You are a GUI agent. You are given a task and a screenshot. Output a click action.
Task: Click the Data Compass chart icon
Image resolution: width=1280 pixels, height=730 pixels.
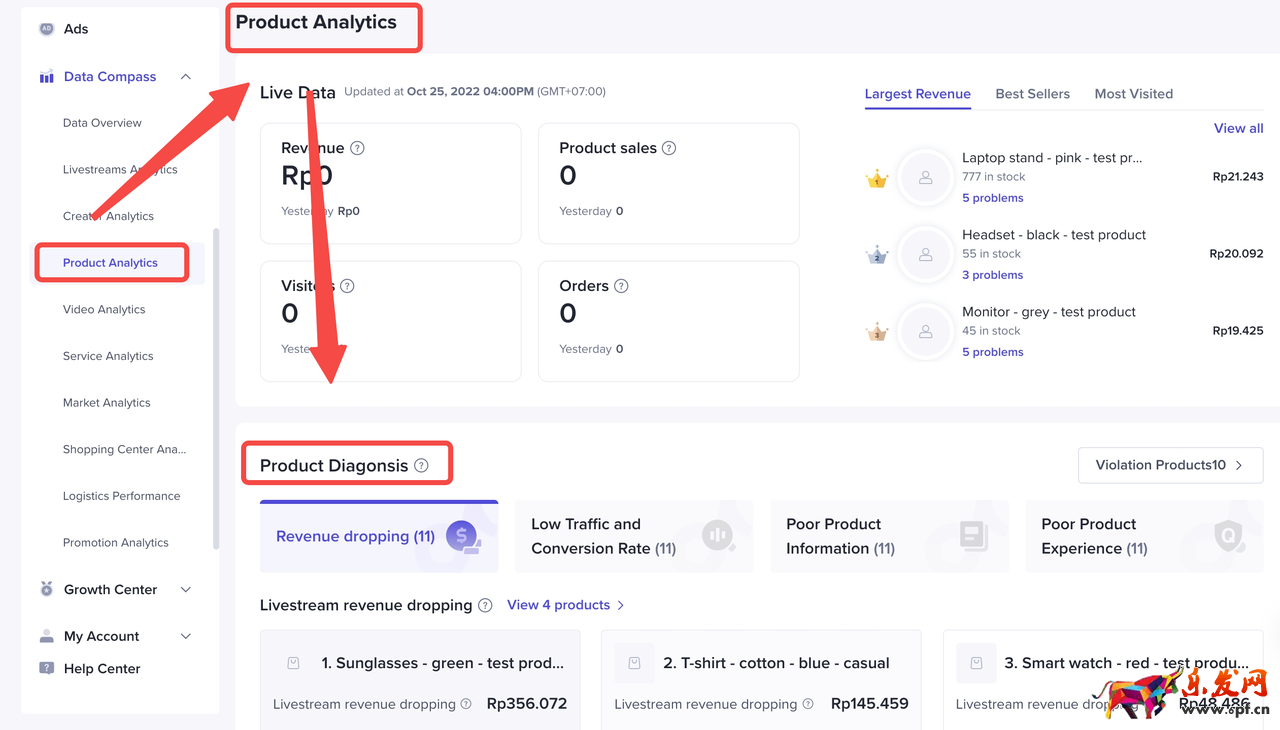46,77
